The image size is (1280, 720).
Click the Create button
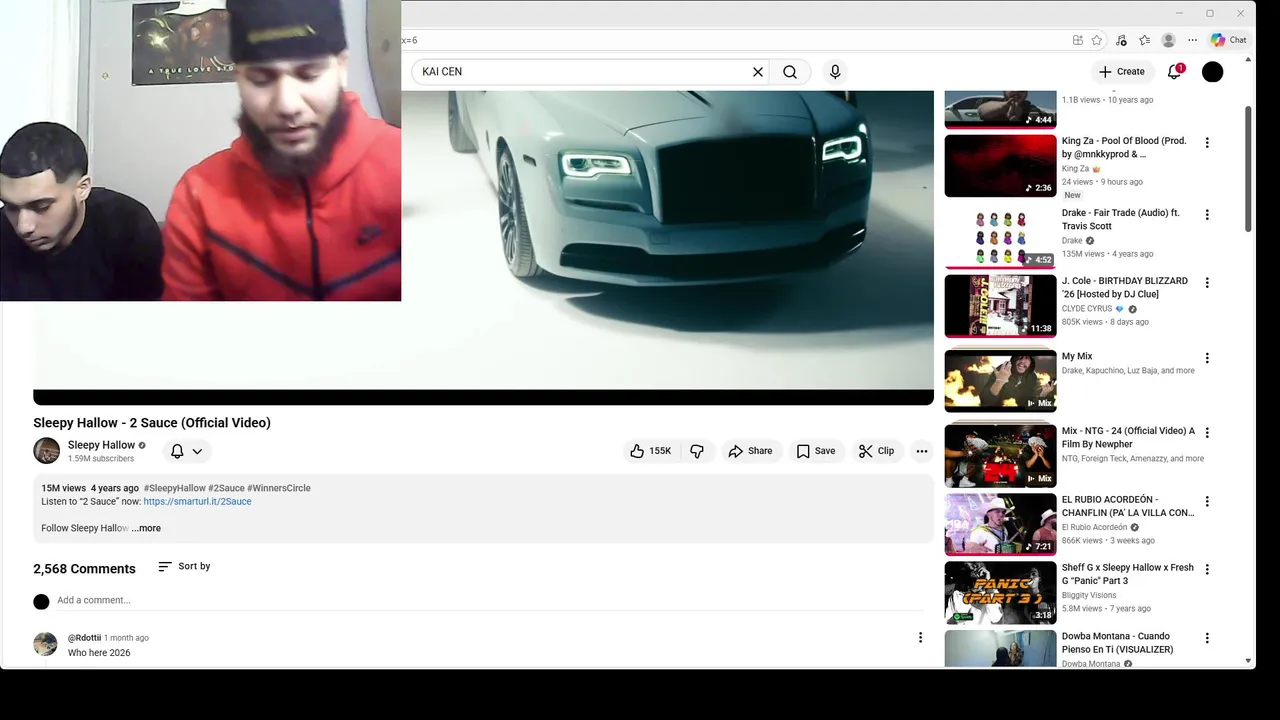coord(1121,72)
